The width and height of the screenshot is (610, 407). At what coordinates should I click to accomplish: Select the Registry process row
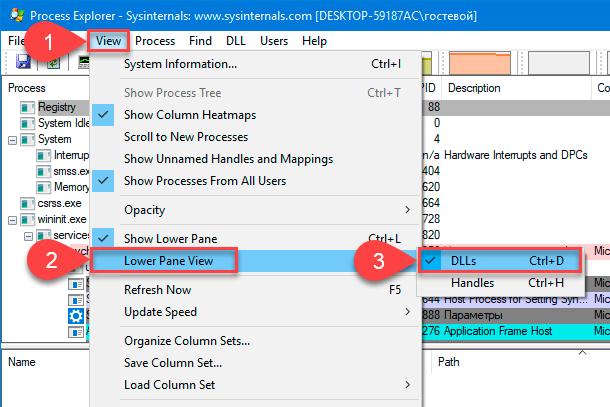(x=57, y=107)
